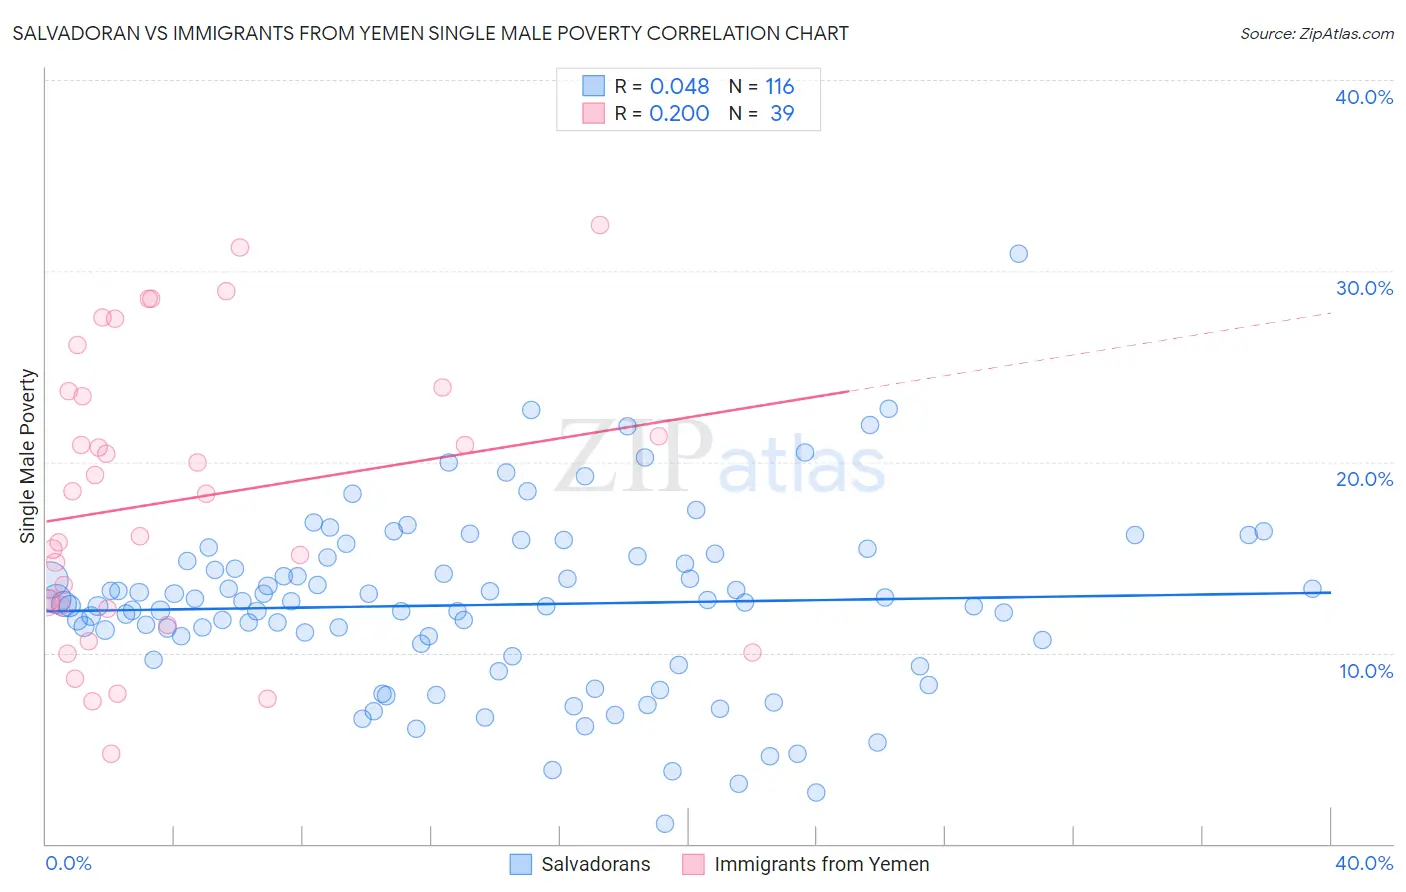Click the Salvadorans legend label
1406x892 pixels.
pos(595,864)
